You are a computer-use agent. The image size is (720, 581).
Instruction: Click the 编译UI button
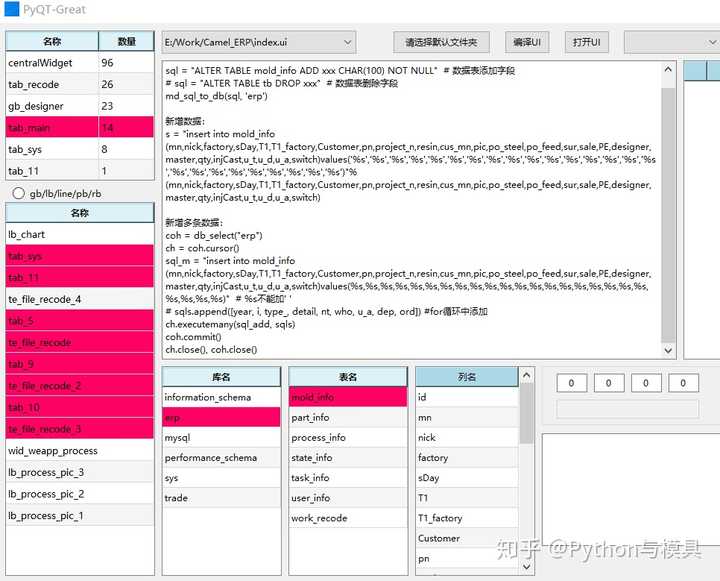pos(527,42)
